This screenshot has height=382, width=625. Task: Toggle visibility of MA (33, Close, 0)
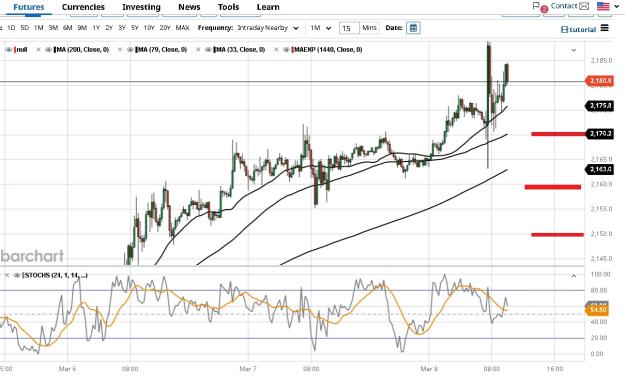coord(208,50)
